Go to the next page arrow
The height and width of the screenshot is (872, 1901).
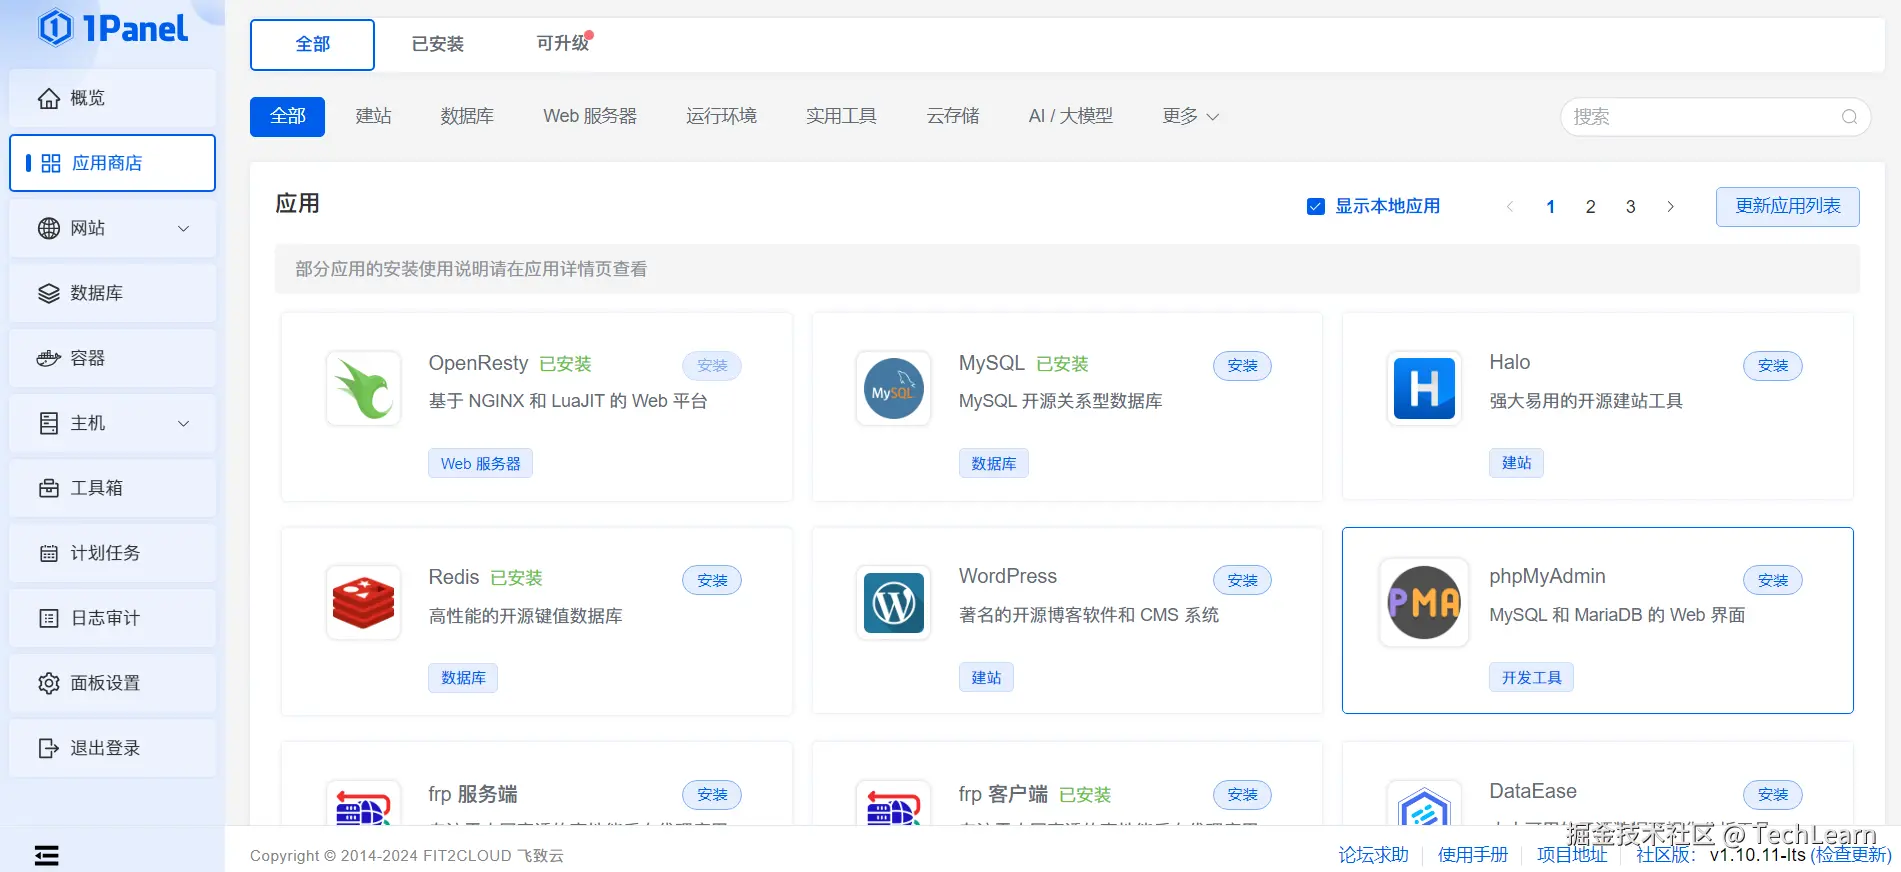1670,206
